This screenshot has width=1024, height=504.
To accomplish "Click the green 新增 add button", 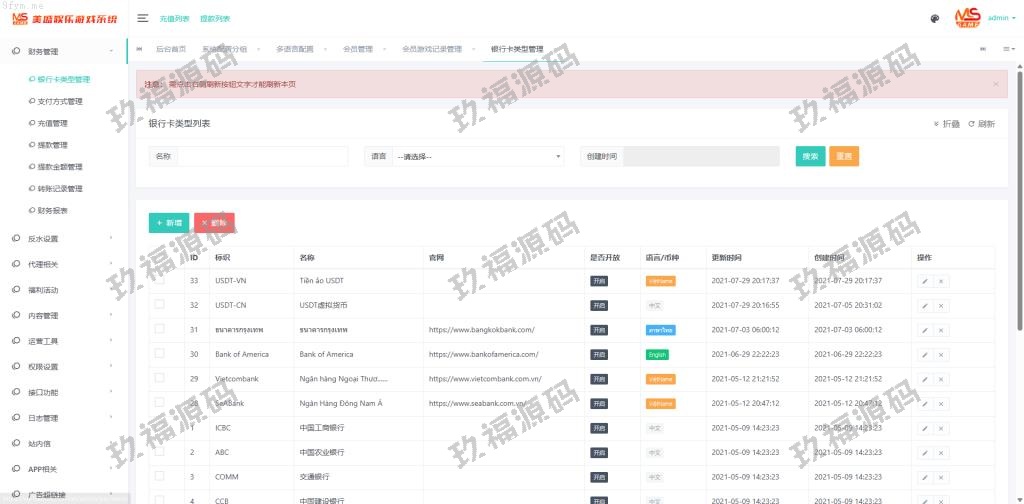I will click(x=169, y=223).
